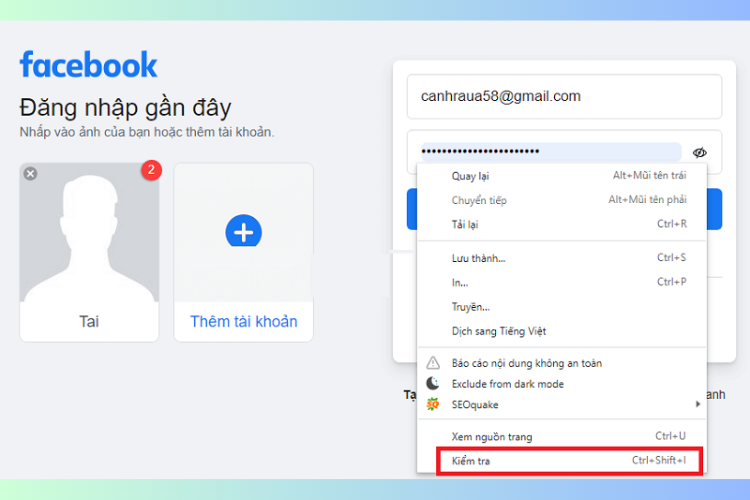750x500 pixels.
Task: Click the blue plus add account icon
Action: [x=243, y=232]
